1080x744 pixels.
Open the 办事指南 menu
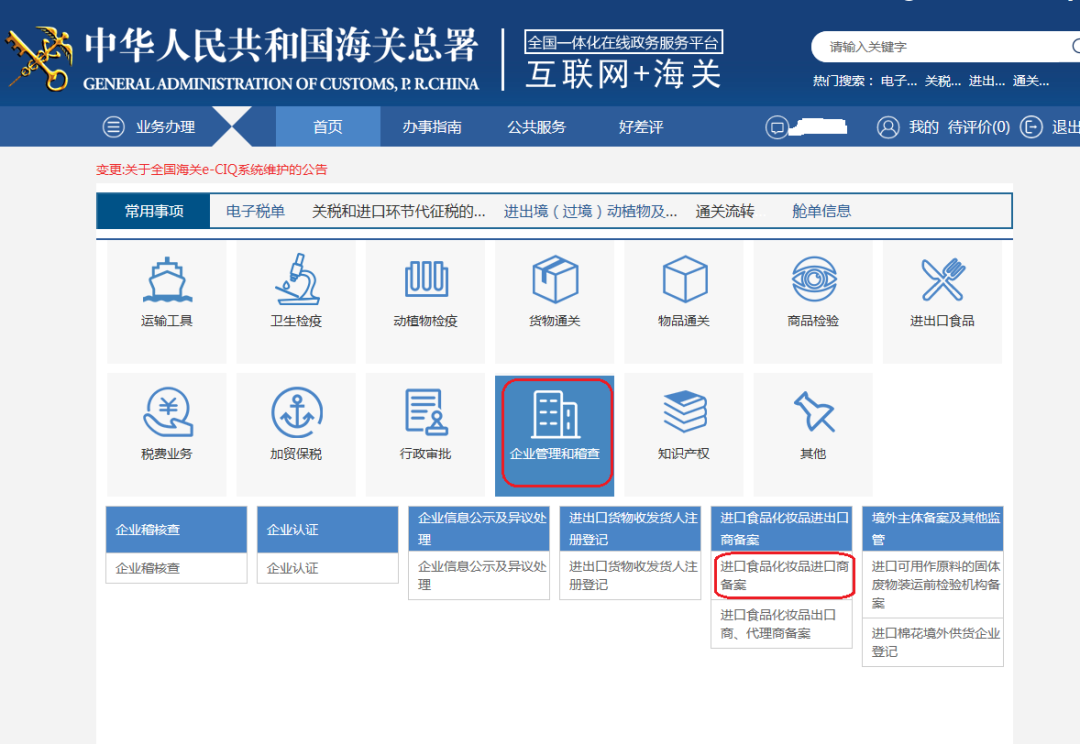point(432,127)
